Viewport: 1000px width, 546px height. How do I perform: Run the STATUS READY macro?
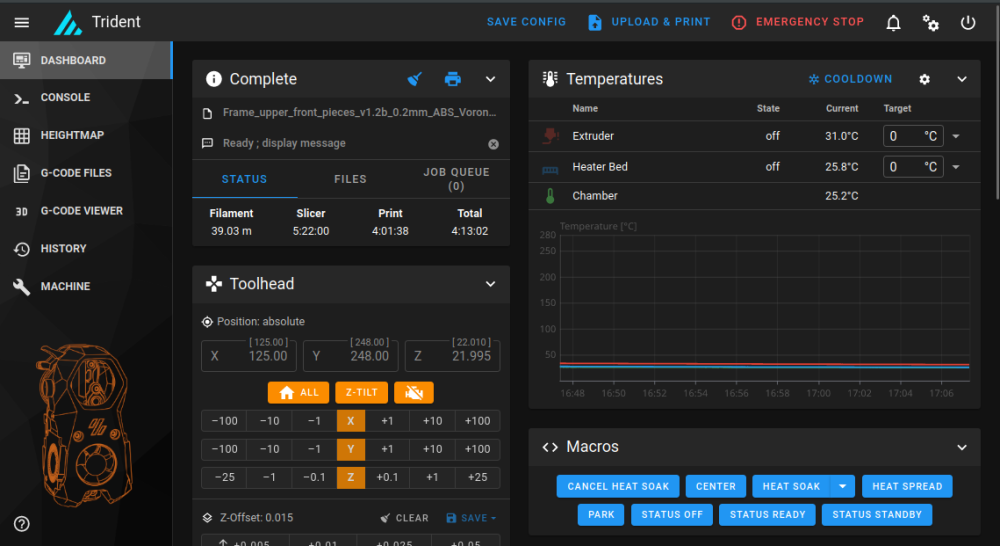pyautogui.click(x=767, y=514)
